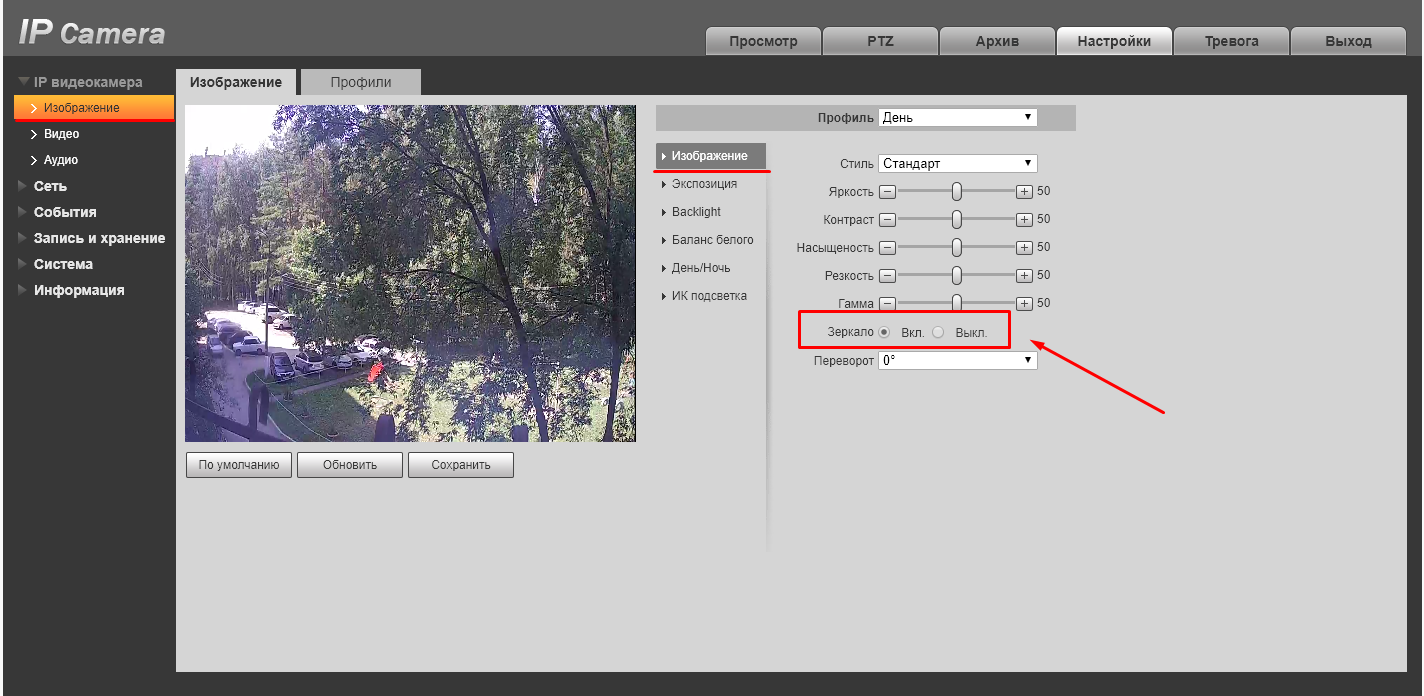Lower saturation with the Насыщеность minus button
Viewport: 1424px width, 696px height.
pos(886,247)
